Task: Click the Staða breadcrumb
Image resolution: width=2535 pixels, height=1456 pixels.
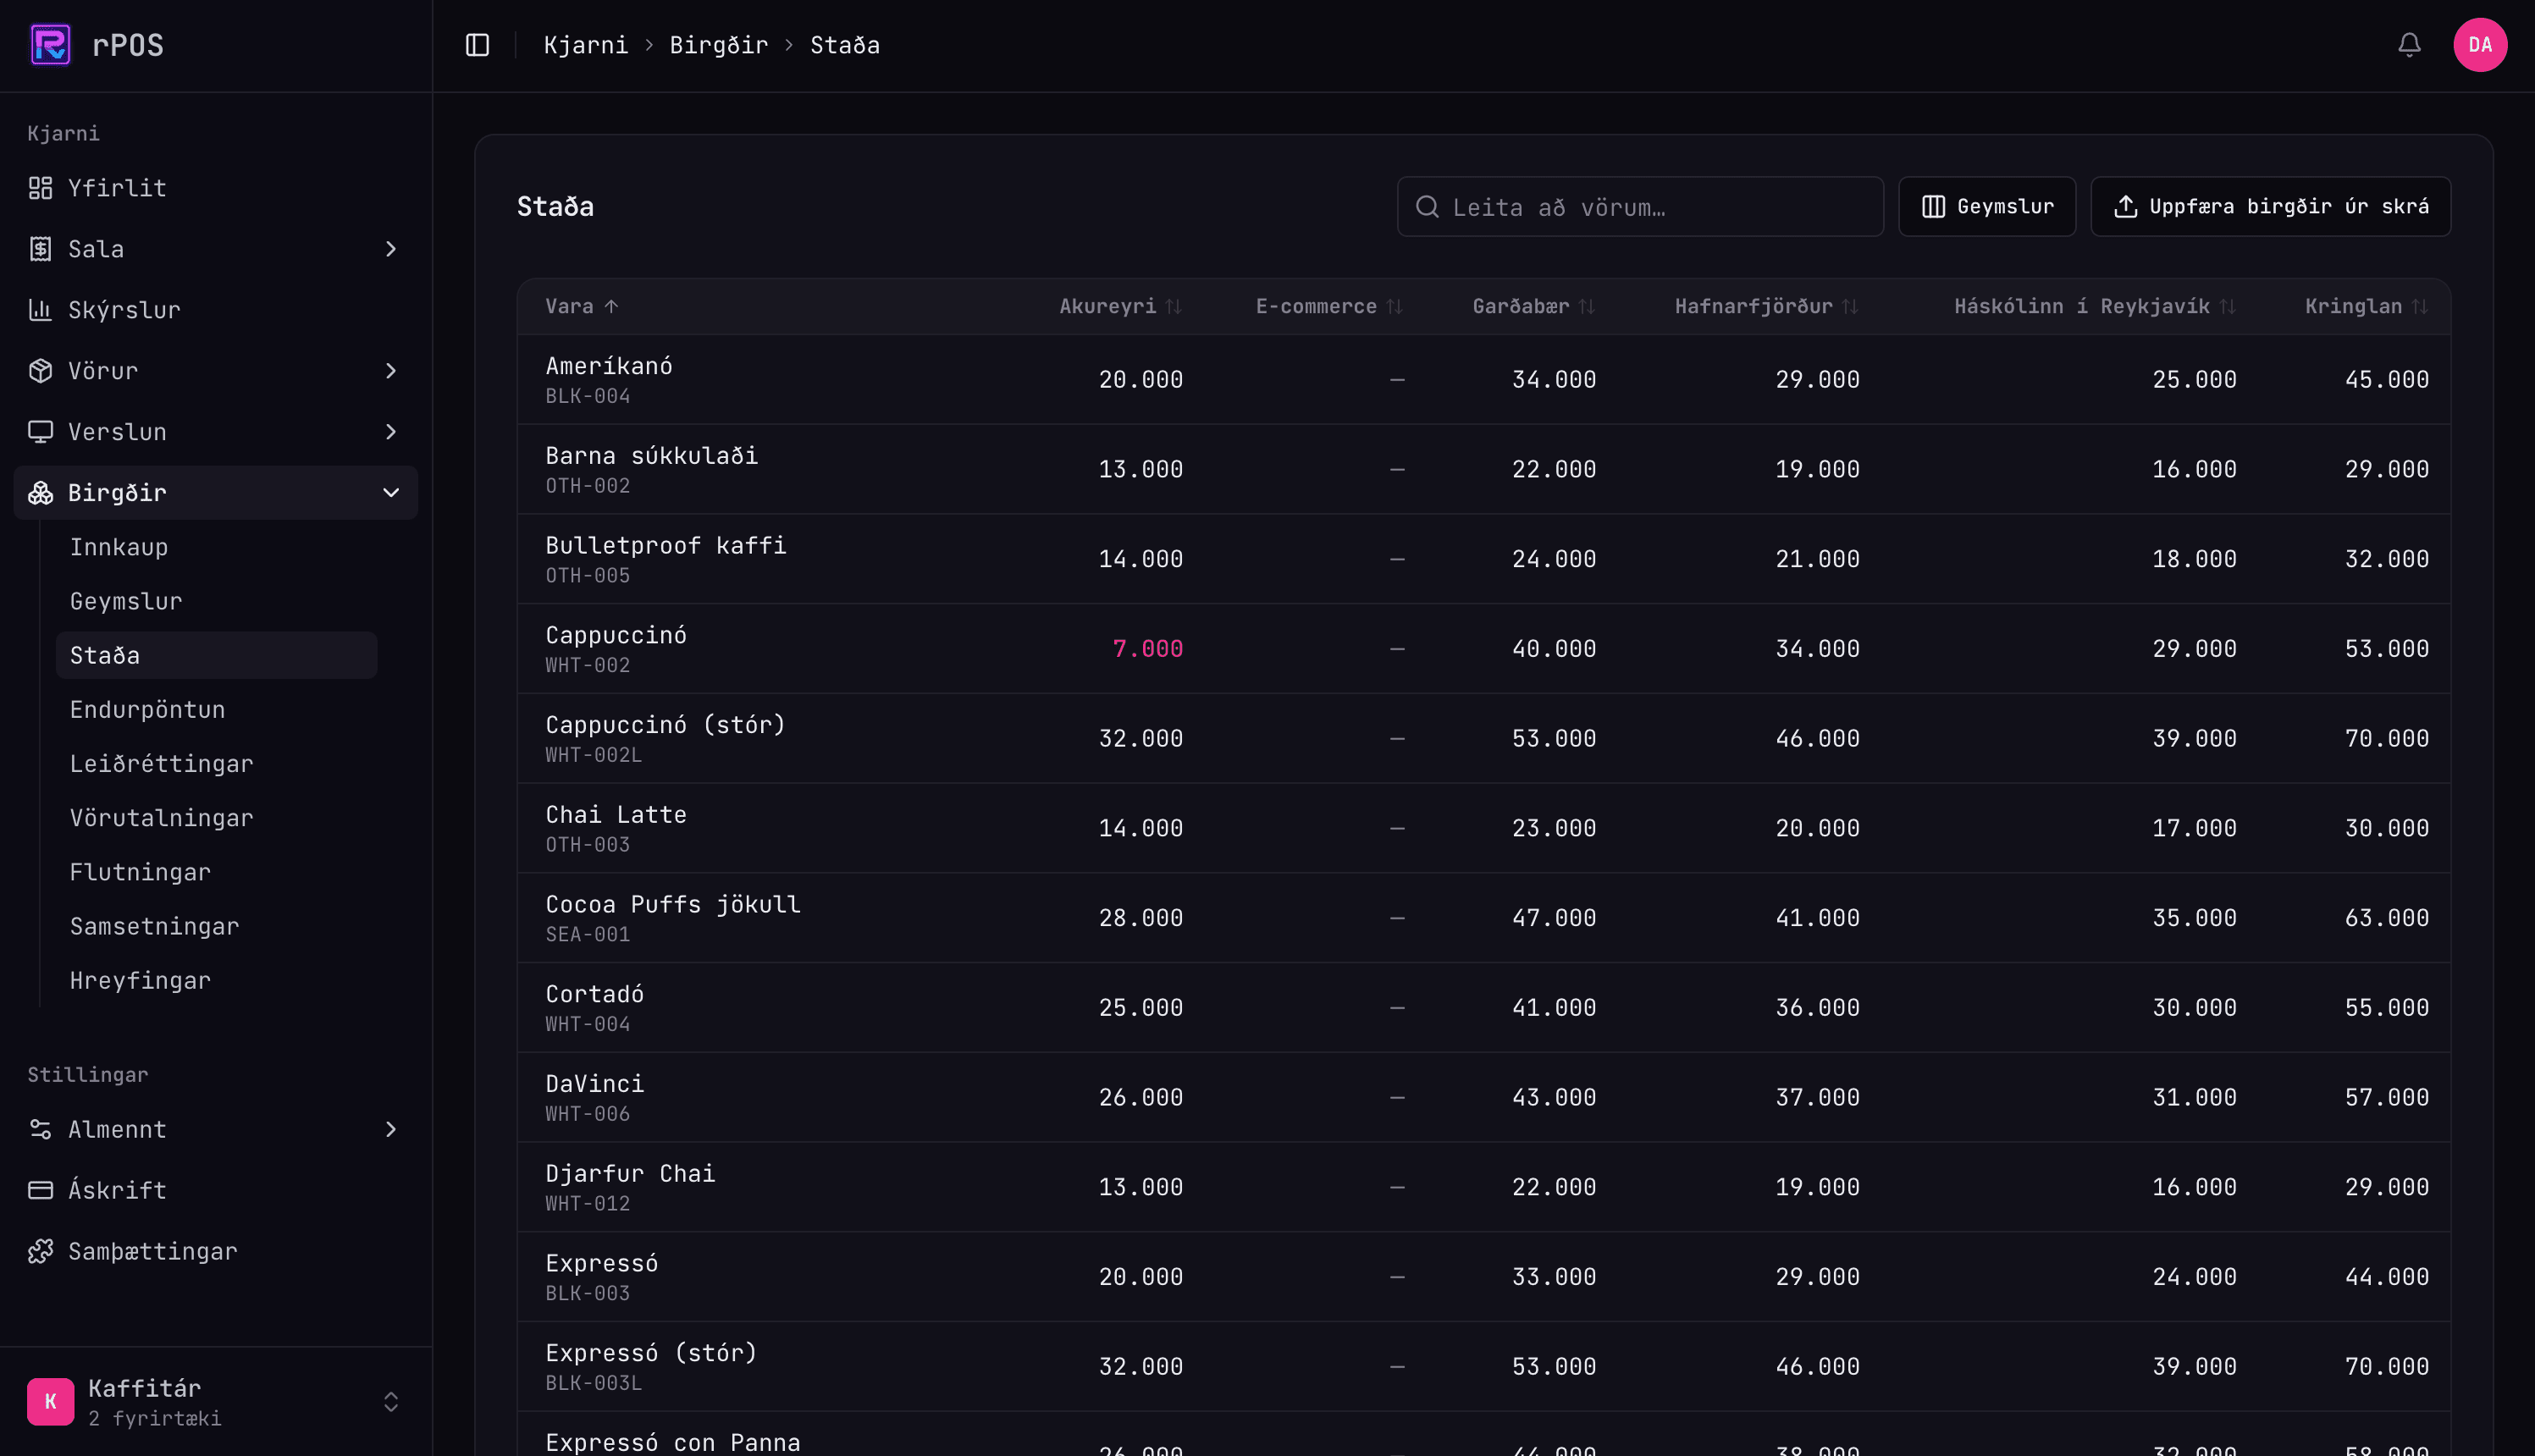Action: pos(845,45)
